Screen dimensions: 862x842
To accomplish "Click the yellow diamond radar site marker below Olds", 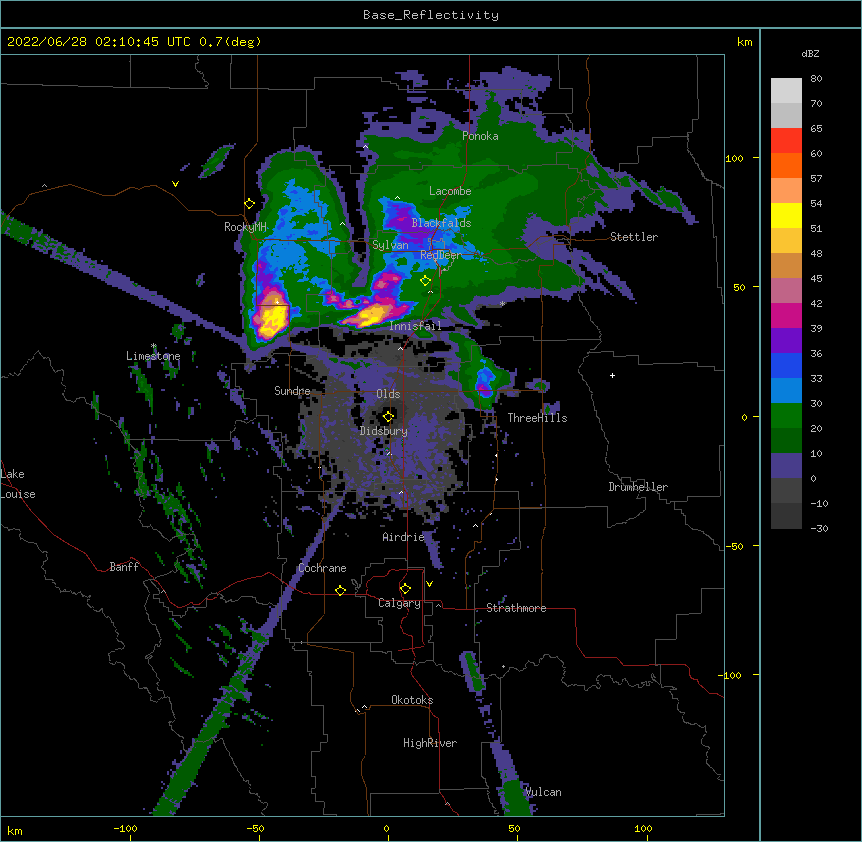I will tap(389, 416).
